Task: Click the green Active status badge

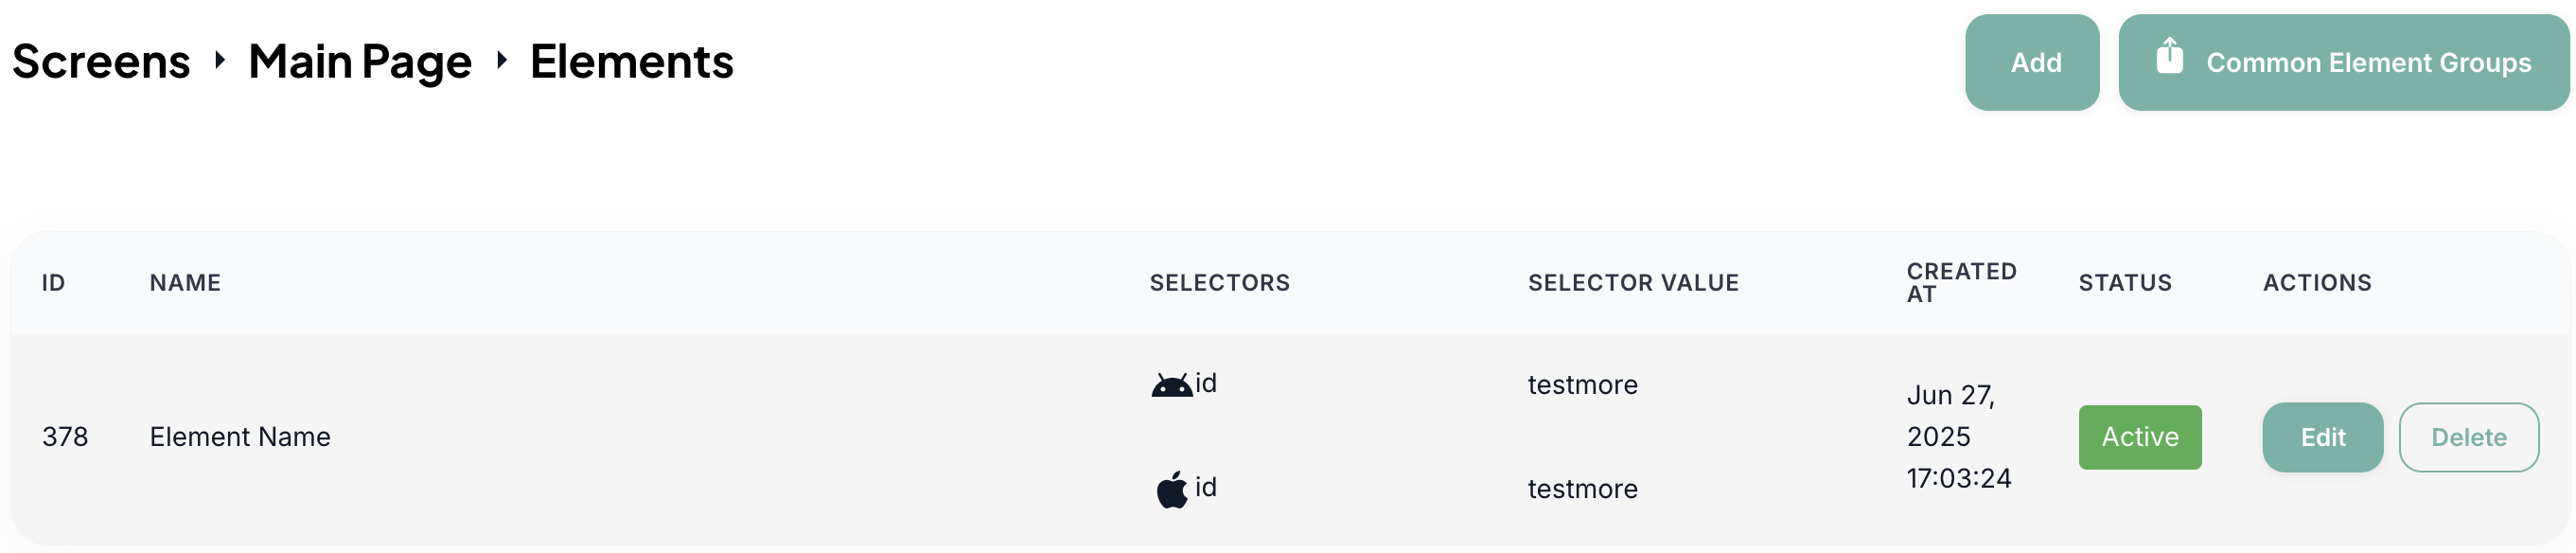Action: click(2139, 437)
